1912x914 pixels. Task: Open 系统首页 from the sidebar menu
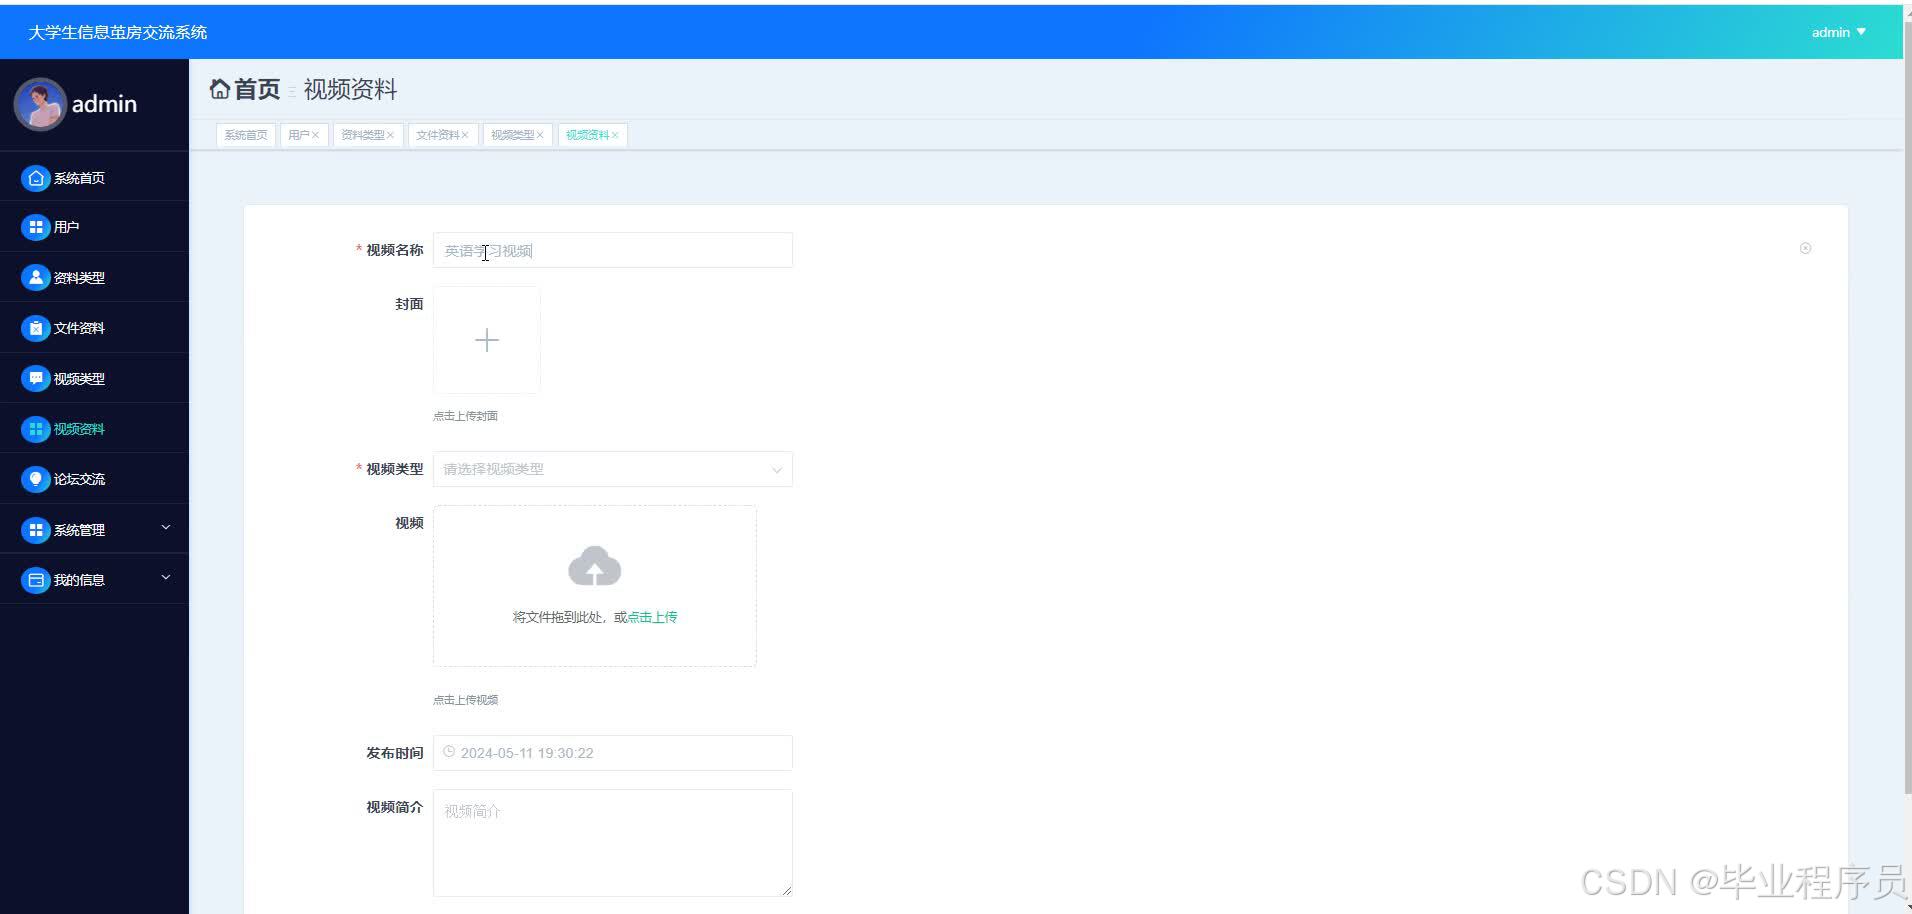[94, 178]
